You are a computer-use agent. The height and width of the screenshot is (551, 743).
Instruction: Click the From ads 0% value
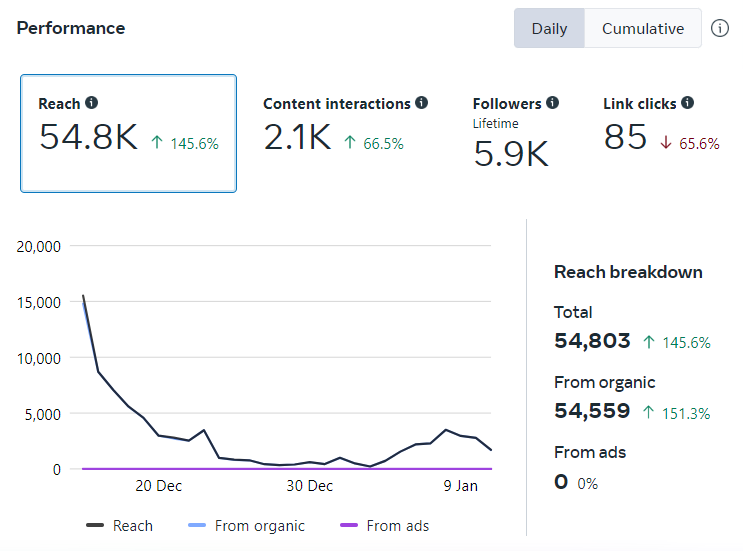[587, 484]
